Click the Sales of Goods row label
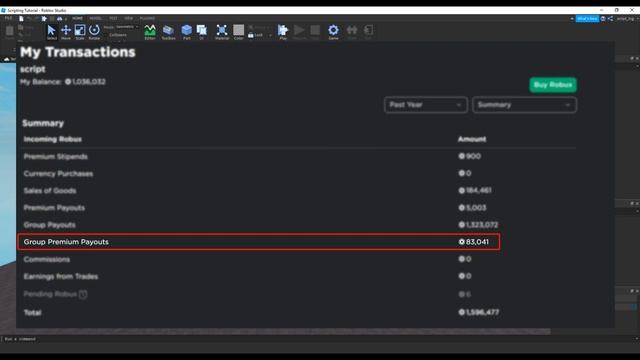 pyautogui.click(x=50, y=191)
